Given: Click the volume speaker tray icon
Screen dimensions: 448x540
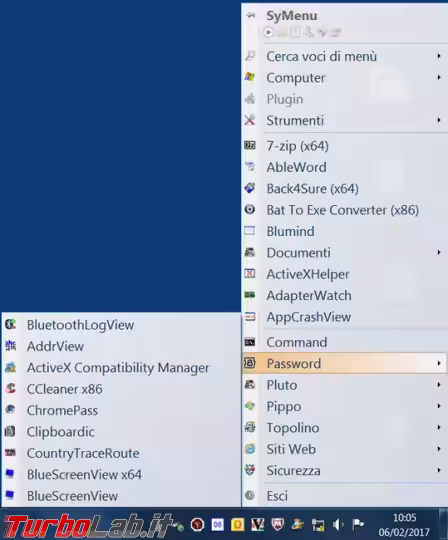Looking at the screenshot, I should pos(338,525).
